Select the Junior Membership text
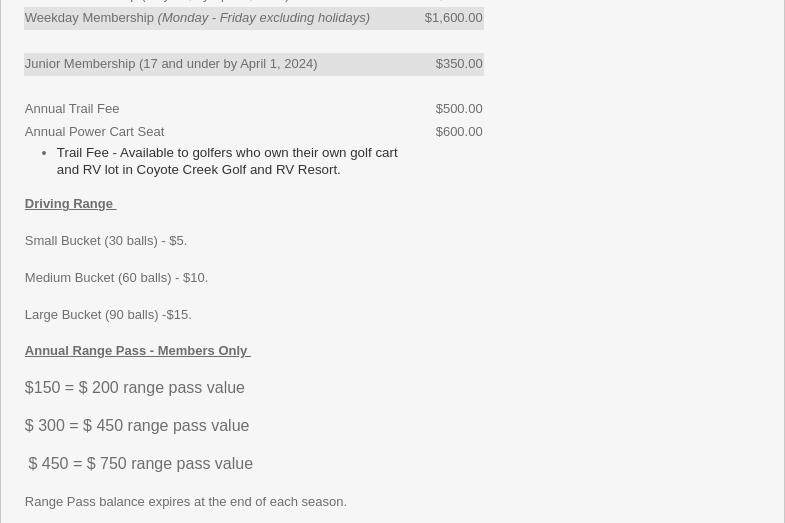This screenshot has width=785, height=523. 170,63
